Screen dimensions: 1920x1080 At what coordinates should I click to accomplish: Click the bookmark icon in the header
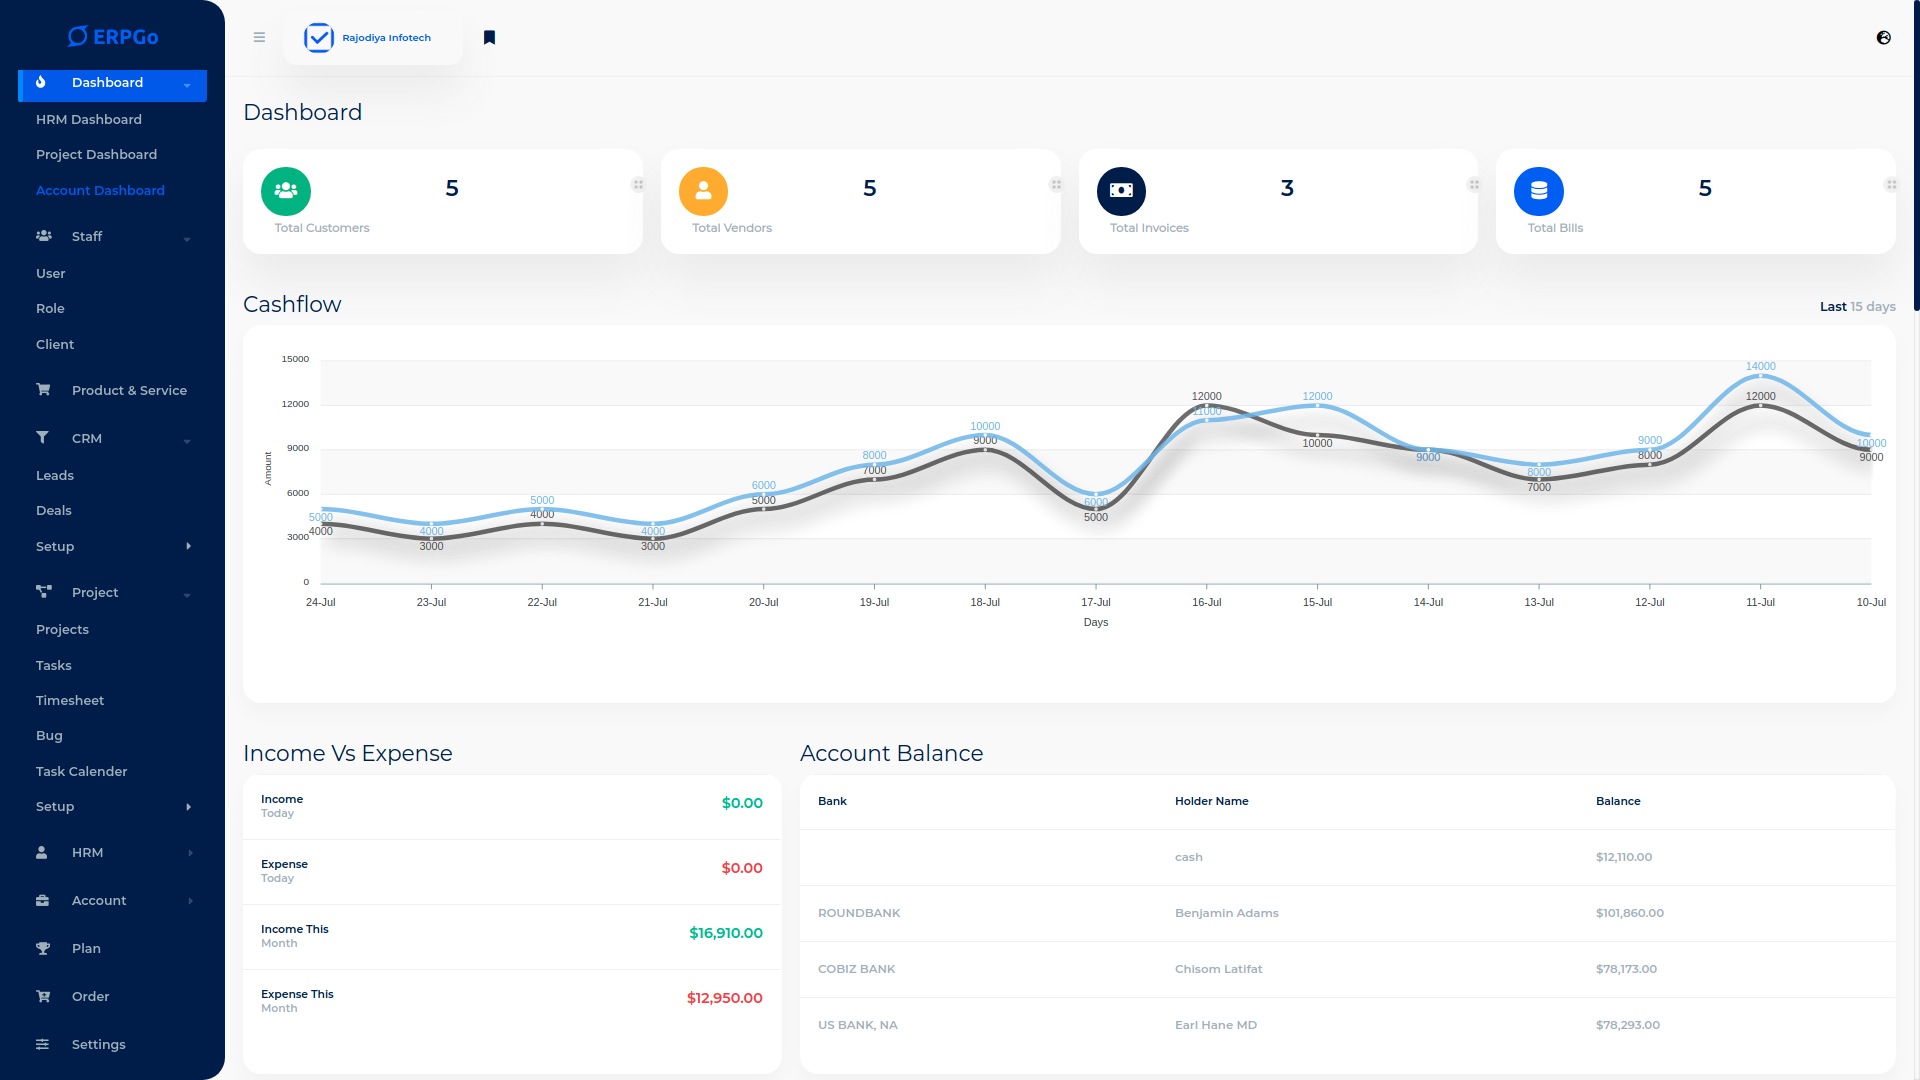[x=489, y=38]
